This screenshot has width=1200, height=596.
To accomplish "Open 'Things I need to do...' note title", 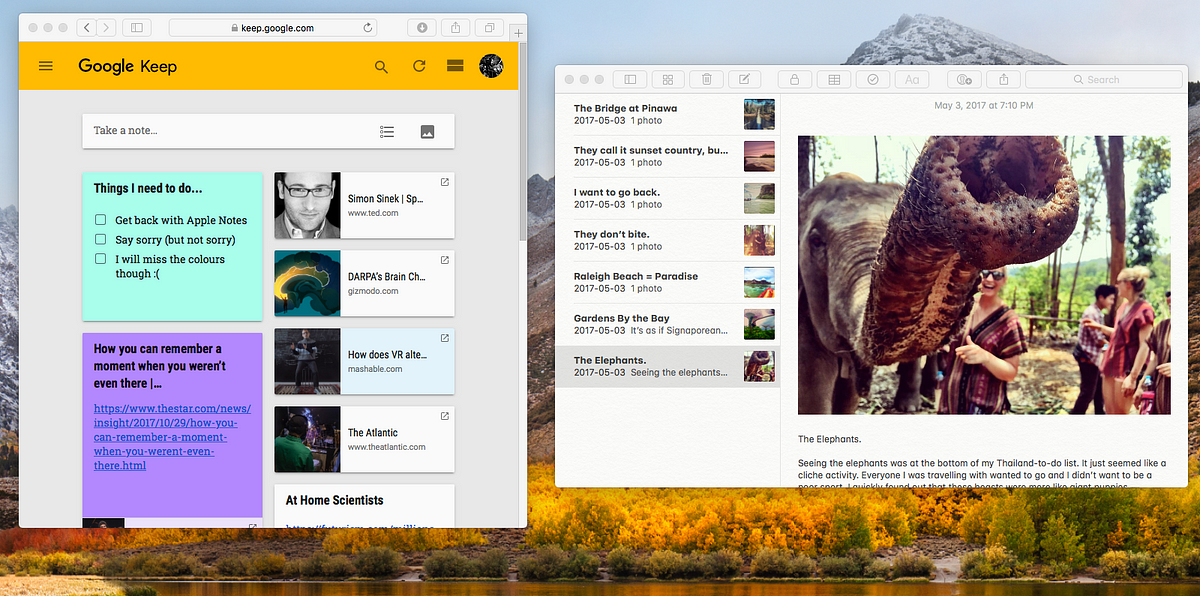I will click(x=148, y=188).
